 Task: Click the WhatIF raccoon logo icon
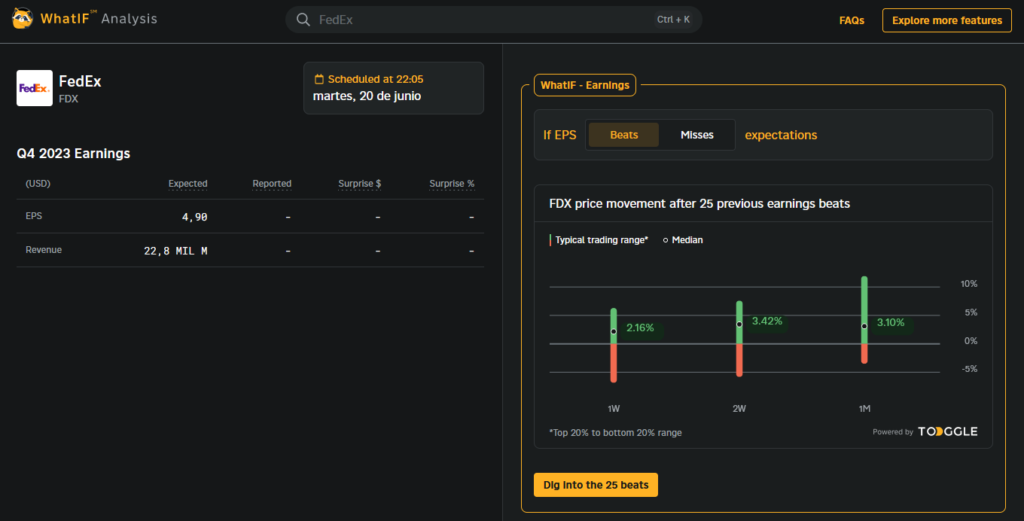(x=22, y=18)
